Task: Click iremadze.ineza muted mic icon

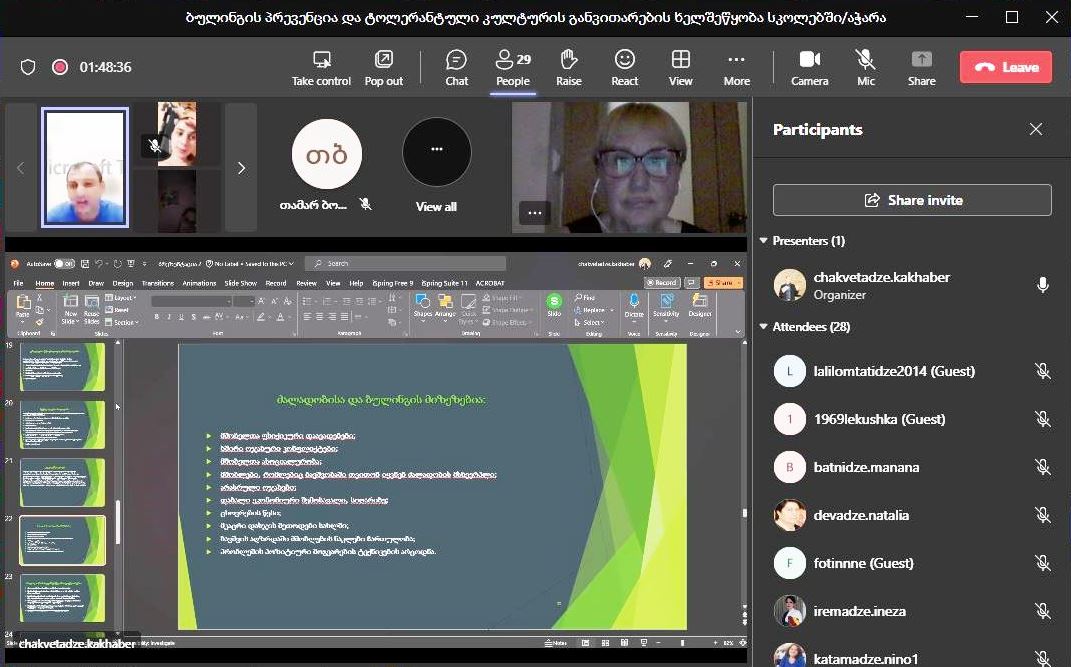Action: pos(1042,611)
